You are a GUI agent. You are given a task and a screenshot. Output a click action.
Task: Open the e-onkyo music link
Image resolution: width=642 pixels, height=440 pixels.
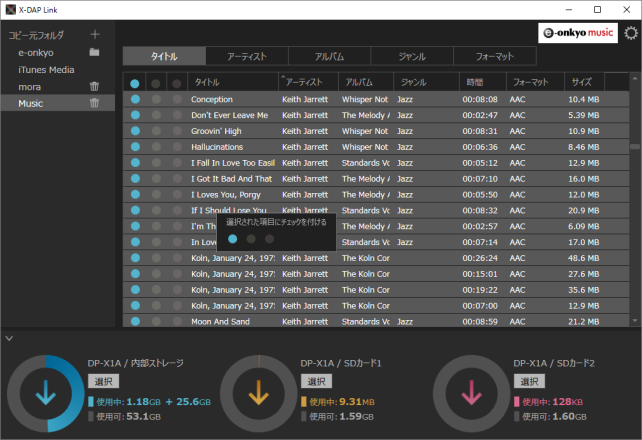click(577, 33)
